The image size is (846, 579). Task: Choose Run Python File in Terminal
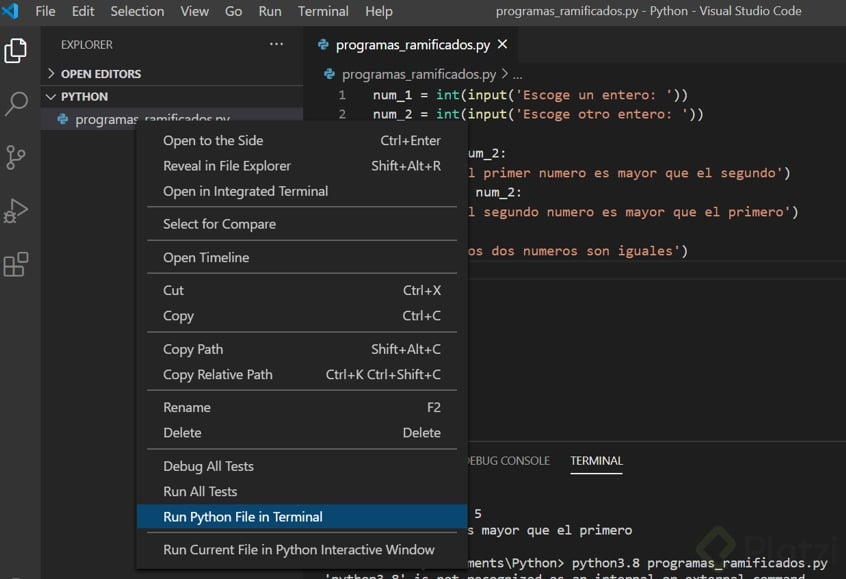click(x=302, y=517)
